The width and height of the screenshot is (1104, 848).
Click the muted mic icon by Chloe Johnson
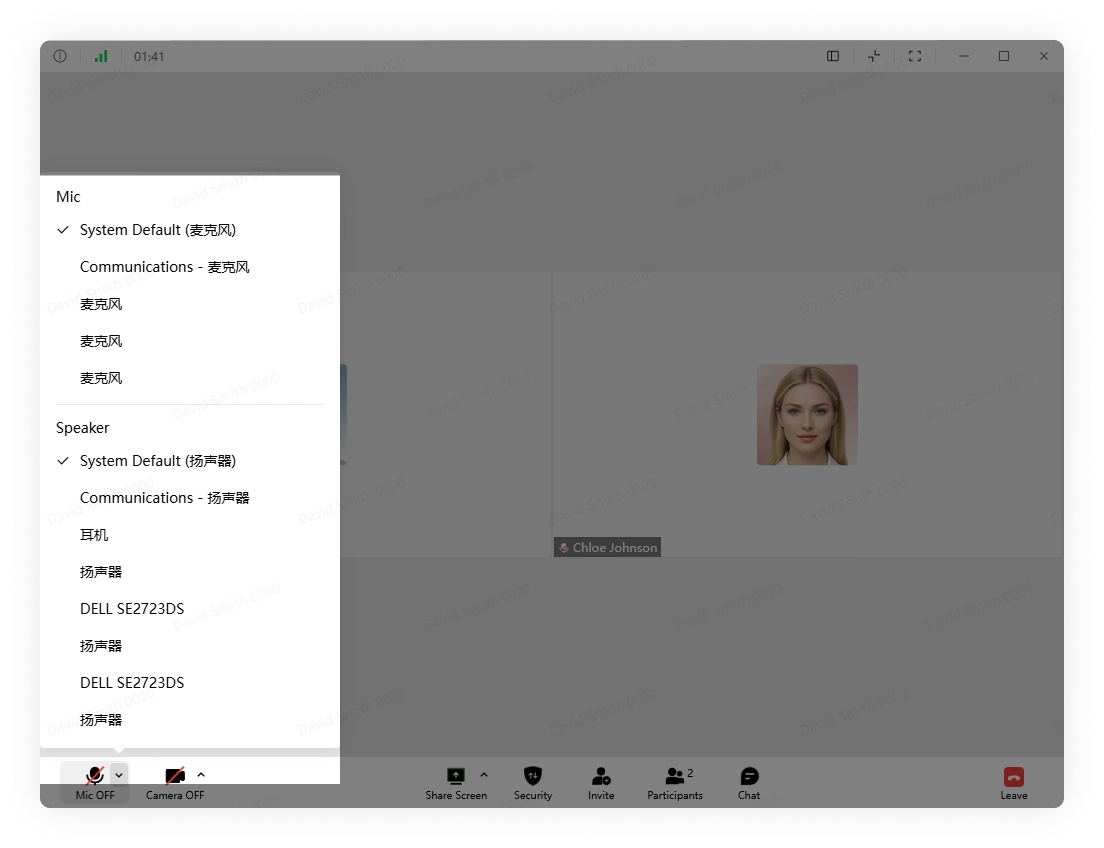tap(563, 547)
